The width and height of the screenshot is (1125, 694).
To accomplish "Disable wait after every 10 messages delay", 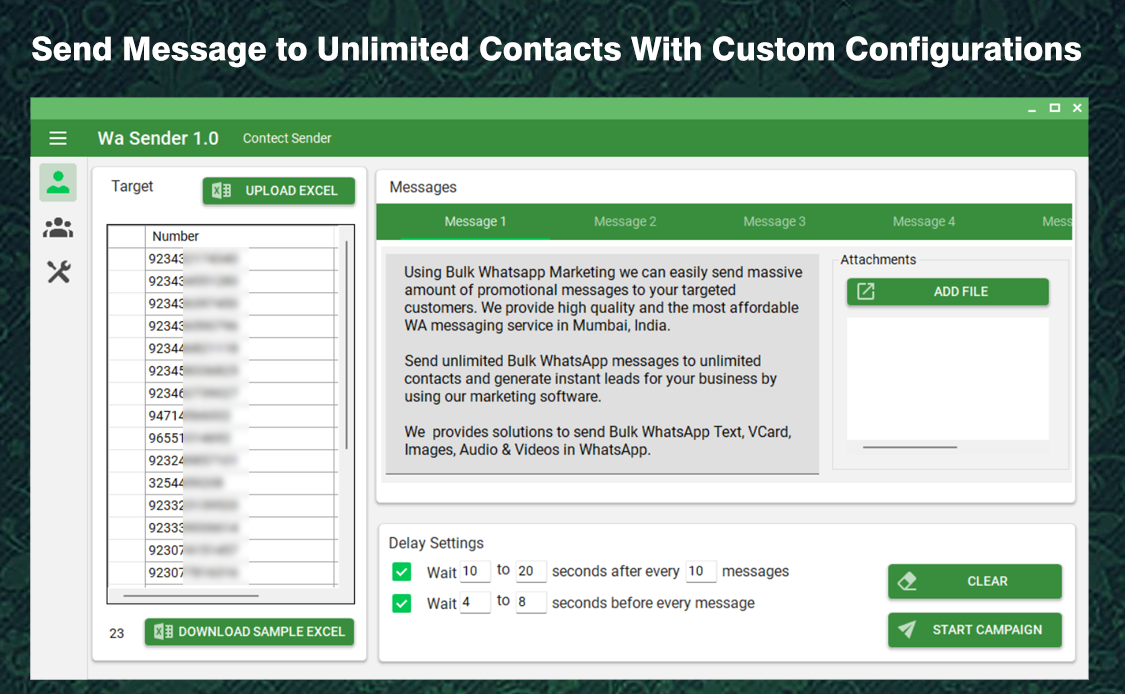I will coord(401,571).
